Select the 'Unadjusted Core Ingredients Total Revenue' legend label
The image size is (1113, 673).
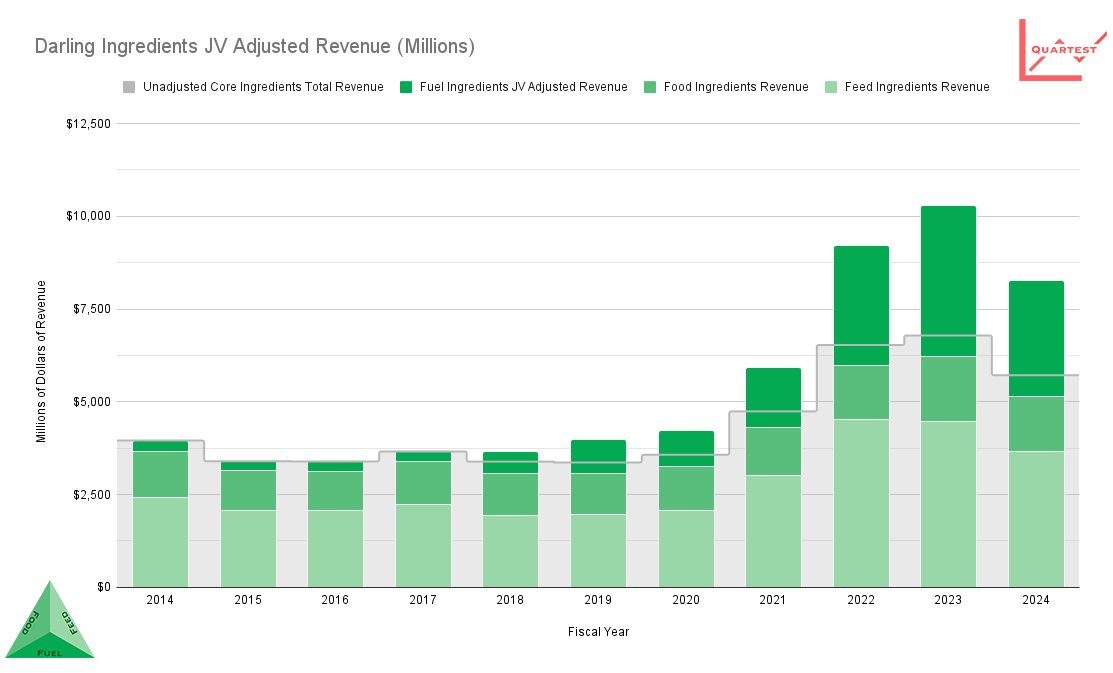point(263,87)
